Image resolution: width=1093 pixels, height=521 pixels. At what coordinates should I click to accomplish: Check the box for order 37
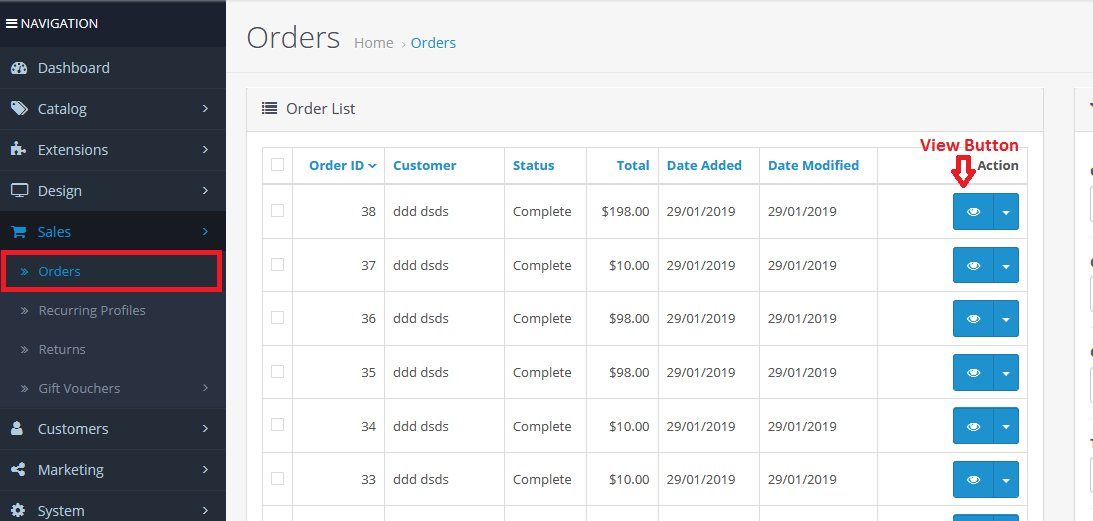(277, 264)
